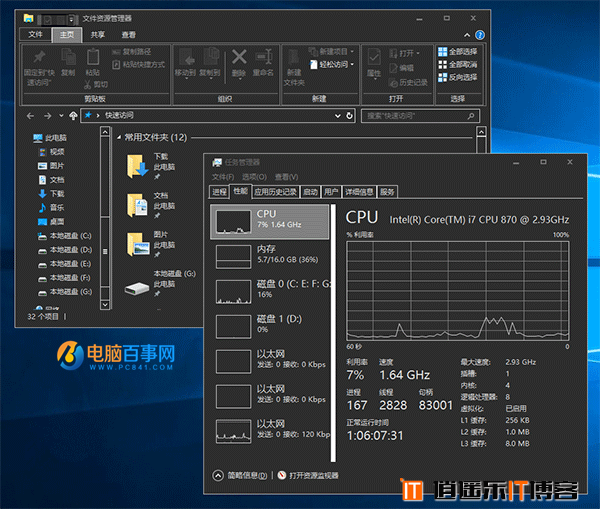Screen dimensions: 600x509
Task: Switch to the 服务 (Services) tab
Action: 387,191
